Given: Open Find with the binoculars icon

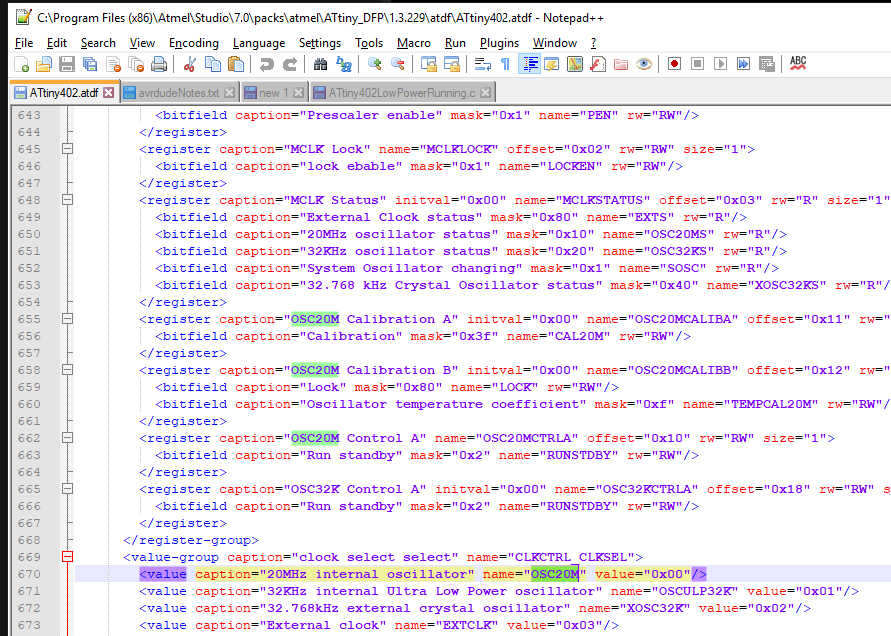Looking at the screenshot, I should point(320,64).
